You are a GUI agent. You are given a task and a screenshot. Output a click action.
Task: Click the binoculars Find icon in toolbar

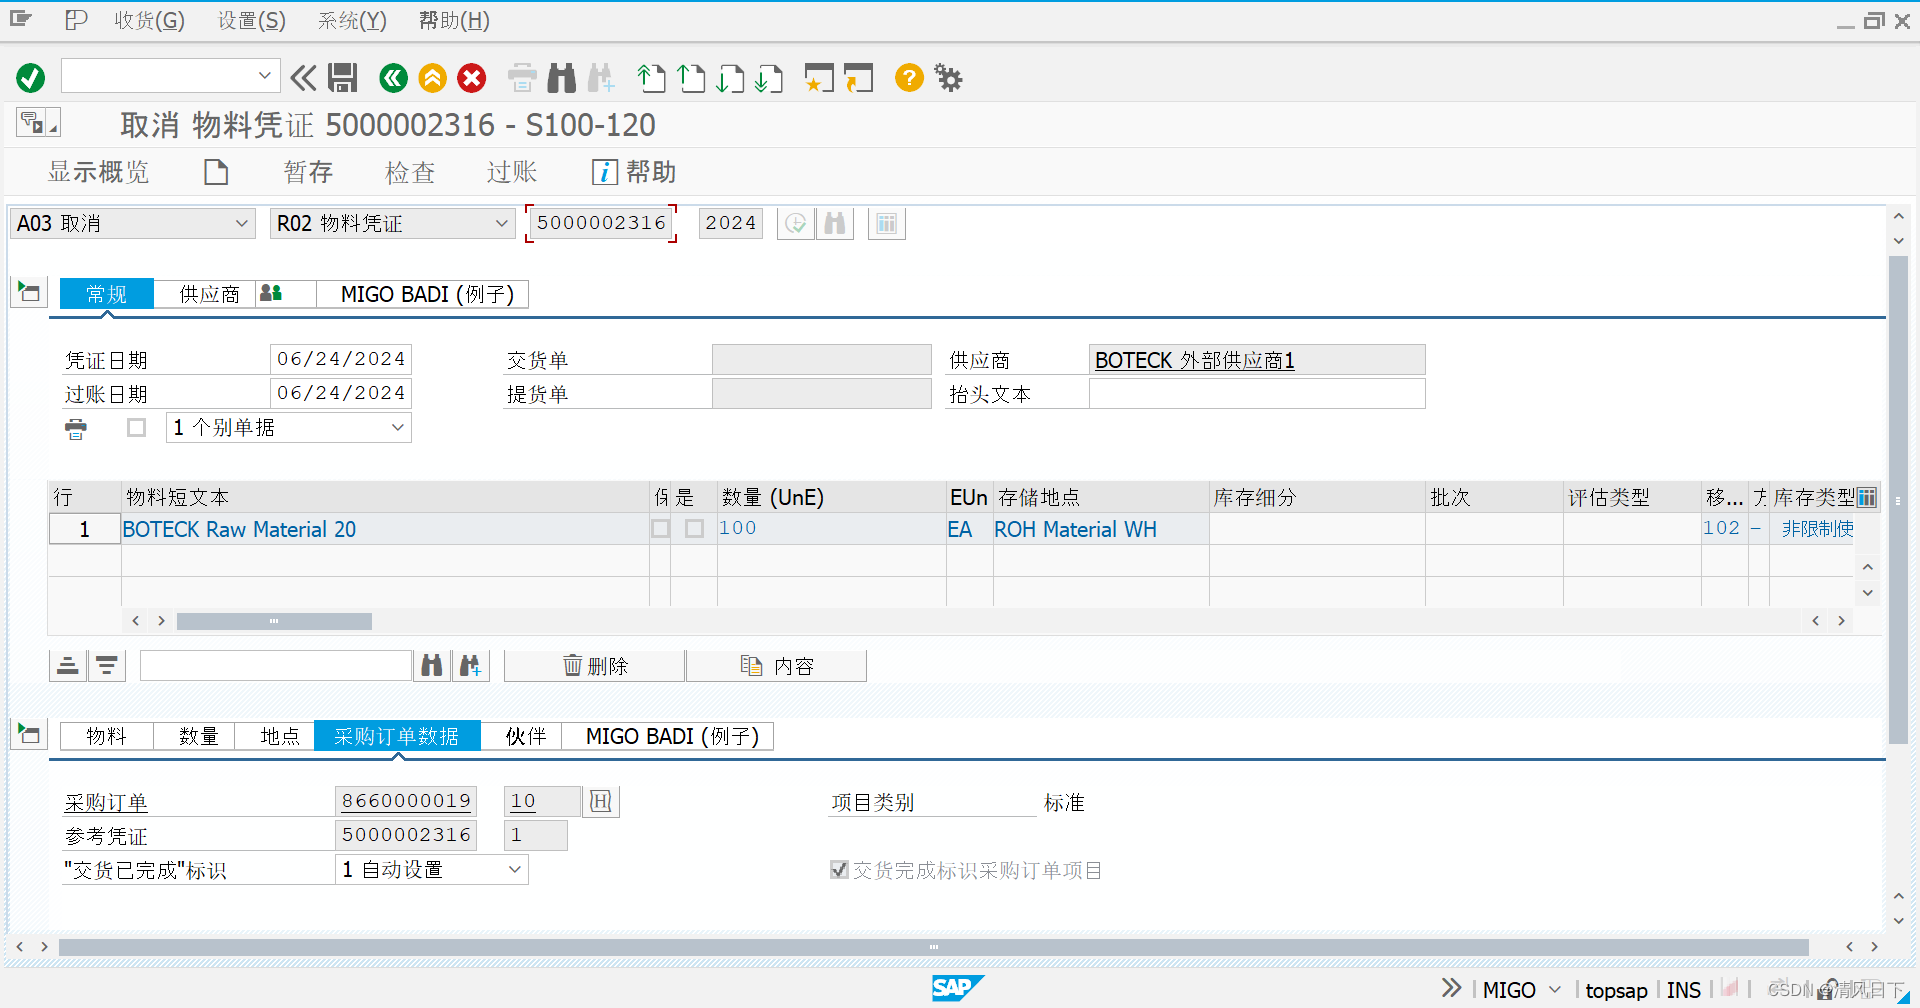coord(562,77)
